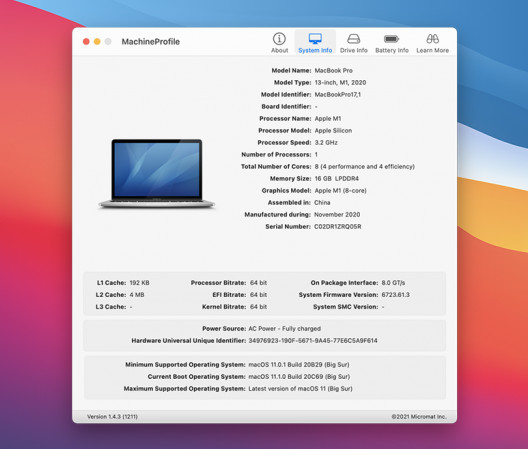Click the Number of Processors label
Screen dimensions: 528x449
point(276,155)
